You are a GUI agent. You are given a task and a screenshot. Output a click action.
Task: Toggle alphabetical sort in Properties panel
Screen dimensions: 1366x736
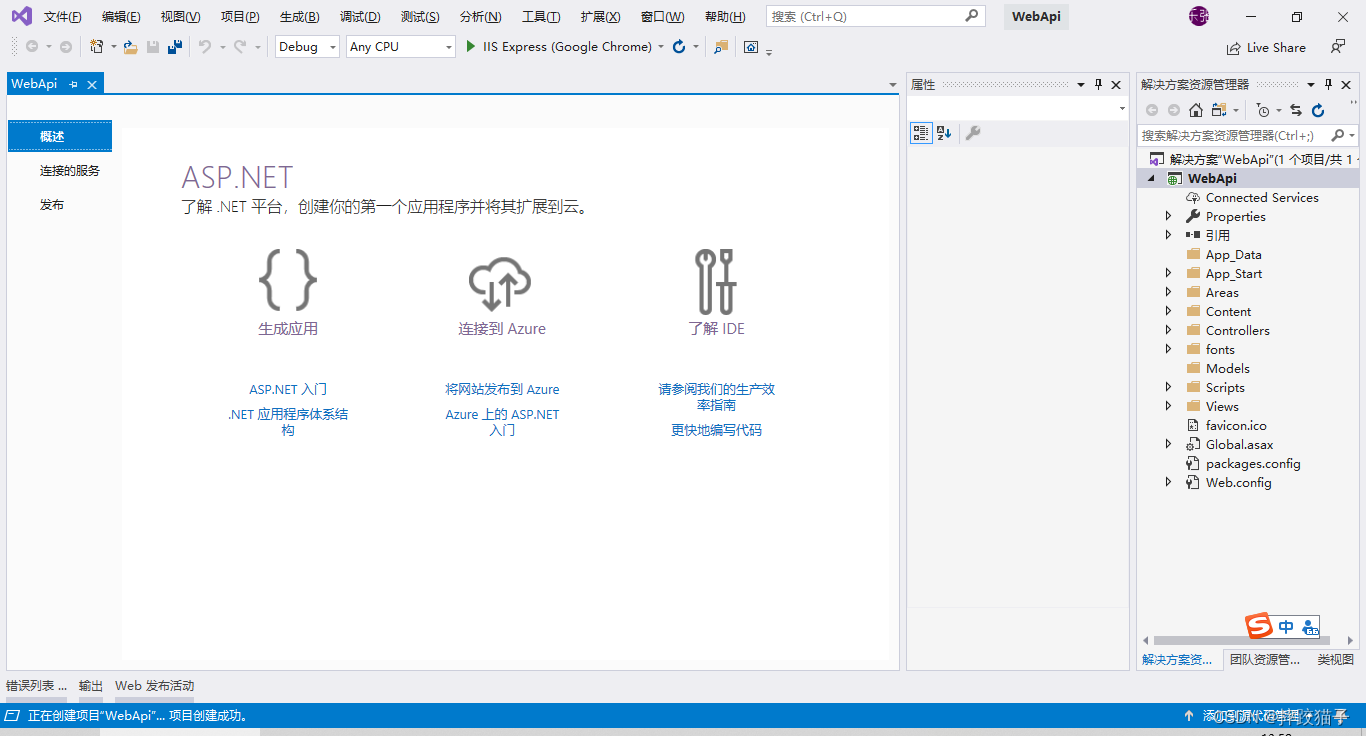[x=944, y=133]
